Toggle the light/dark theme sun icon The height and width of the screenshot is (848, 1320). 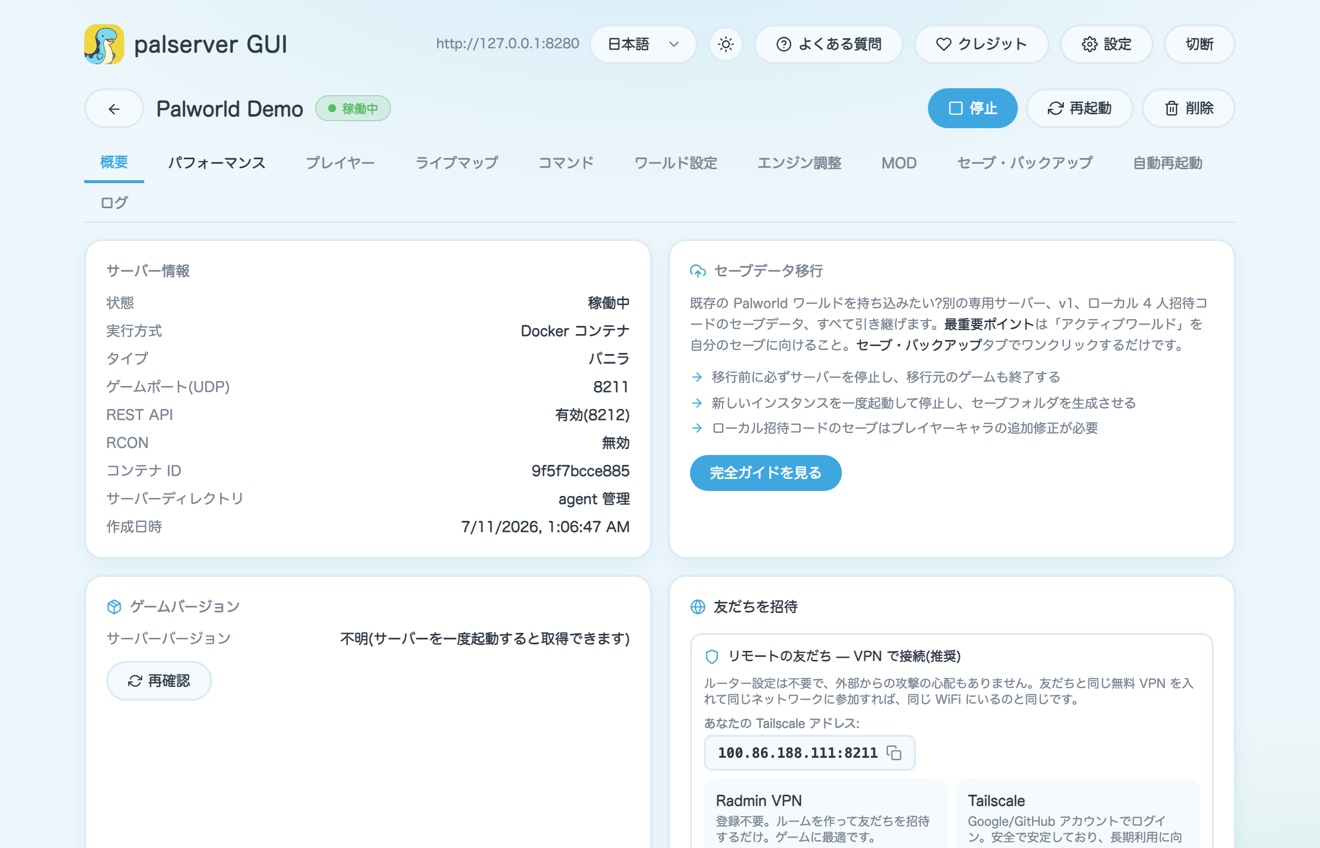726,44
